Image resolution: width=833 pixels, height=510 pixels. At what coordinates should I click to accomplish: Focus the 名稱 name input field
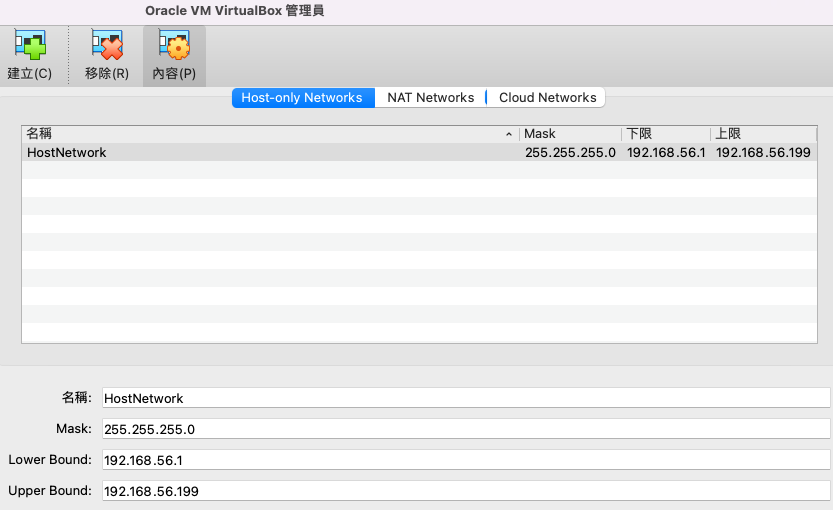(465, 398)
